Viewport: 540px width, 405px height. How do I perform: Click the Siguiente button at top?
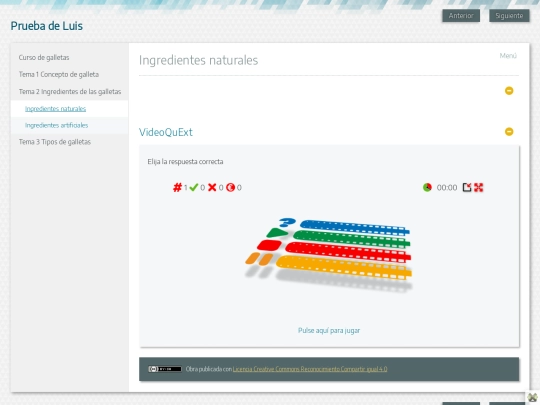coord(509,16)
